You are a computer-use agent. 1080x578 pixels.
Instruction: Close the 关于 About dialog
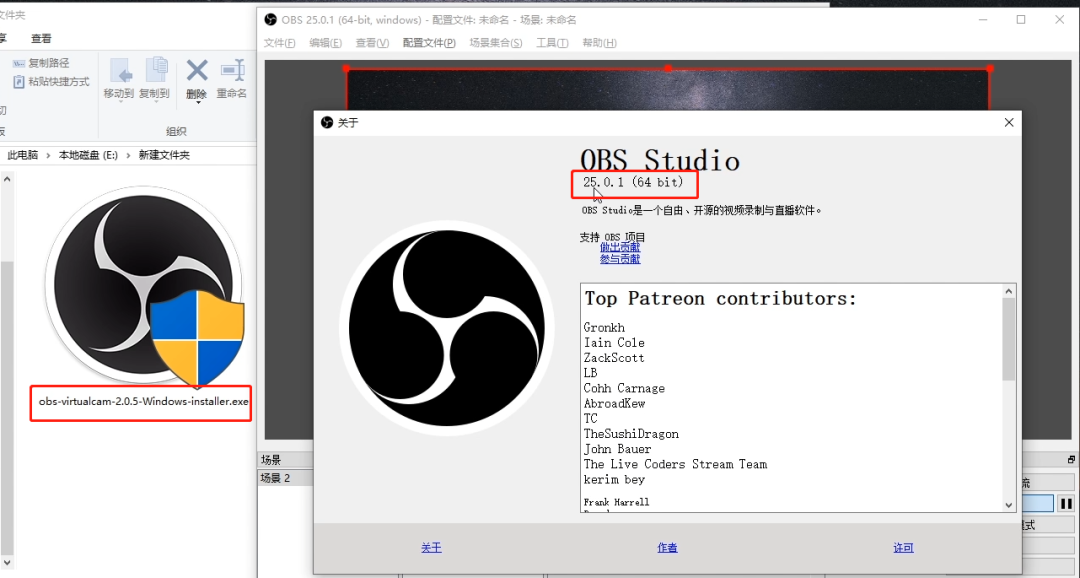(1009, 123)
